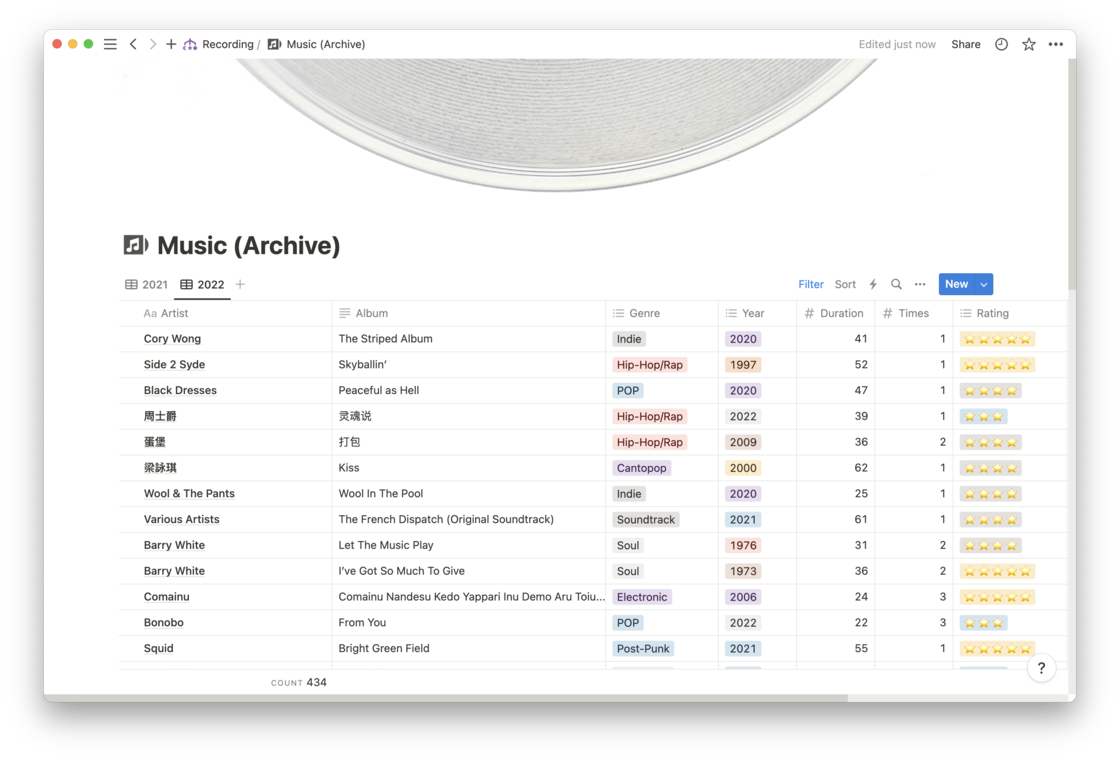
Task: Open the Times column header menu
Action: pyautogui.click(x=914, y=313)
